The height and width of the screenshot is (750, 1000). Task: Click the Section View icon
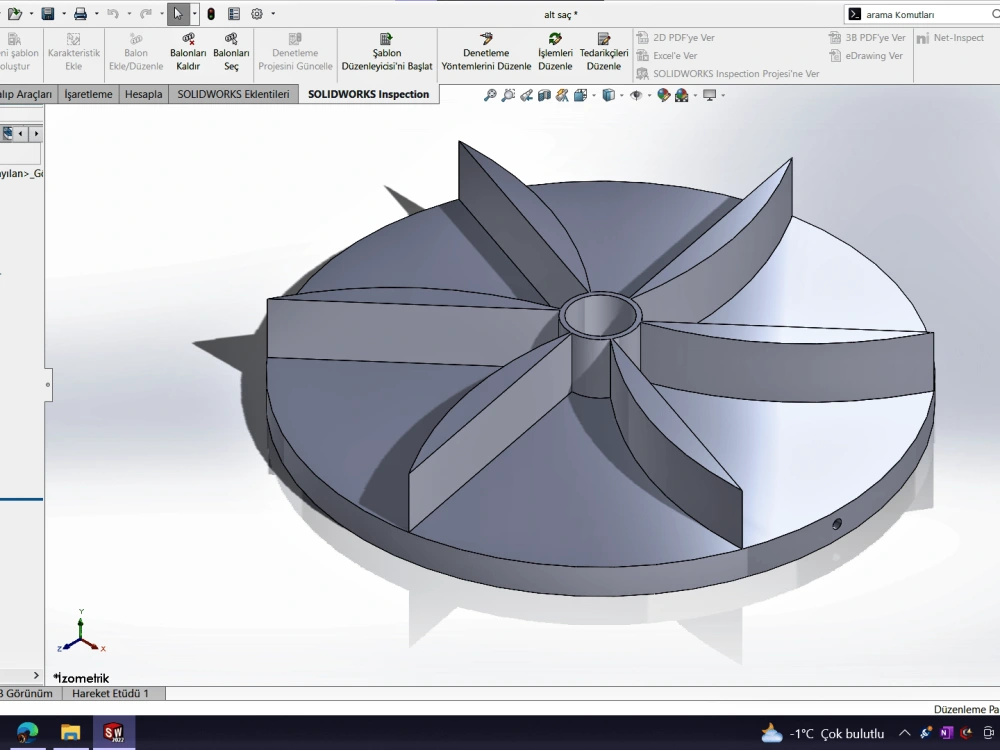pyautogui.click(x=544, y=95)
